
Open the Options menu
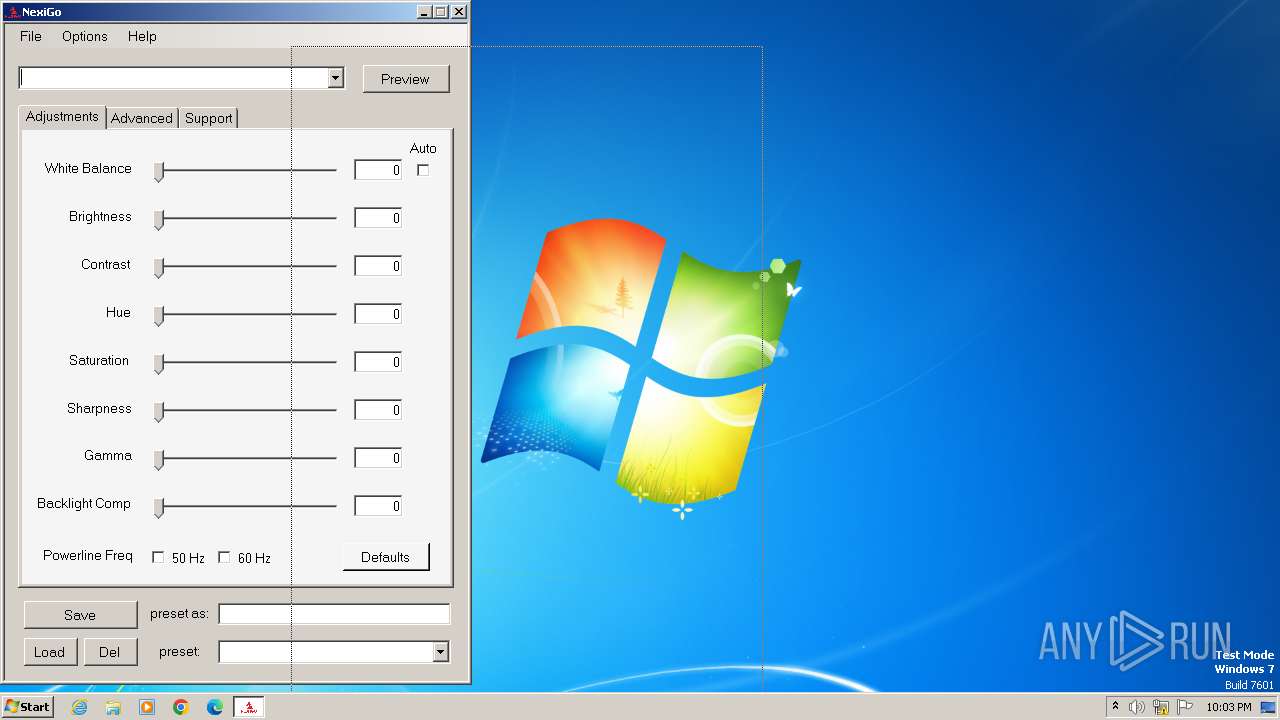(x=85, y=36)
